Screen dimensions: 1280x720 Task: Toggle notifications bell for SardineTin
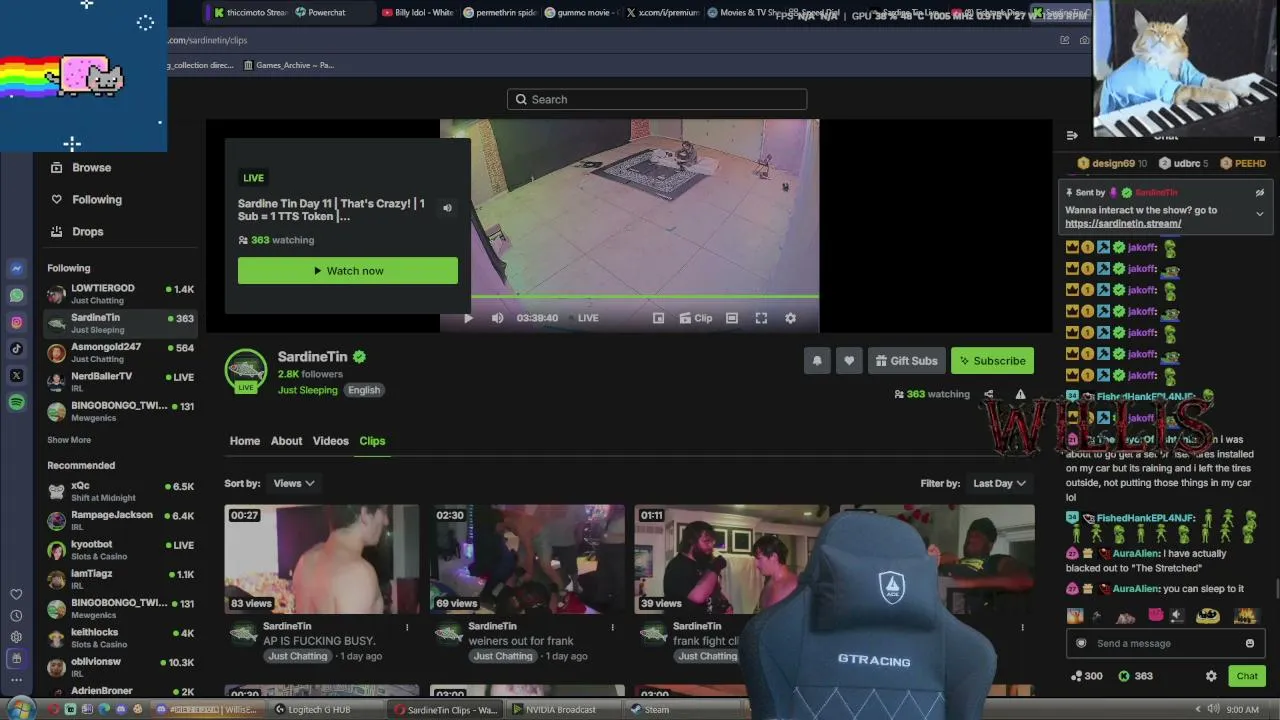pos(817,361)
